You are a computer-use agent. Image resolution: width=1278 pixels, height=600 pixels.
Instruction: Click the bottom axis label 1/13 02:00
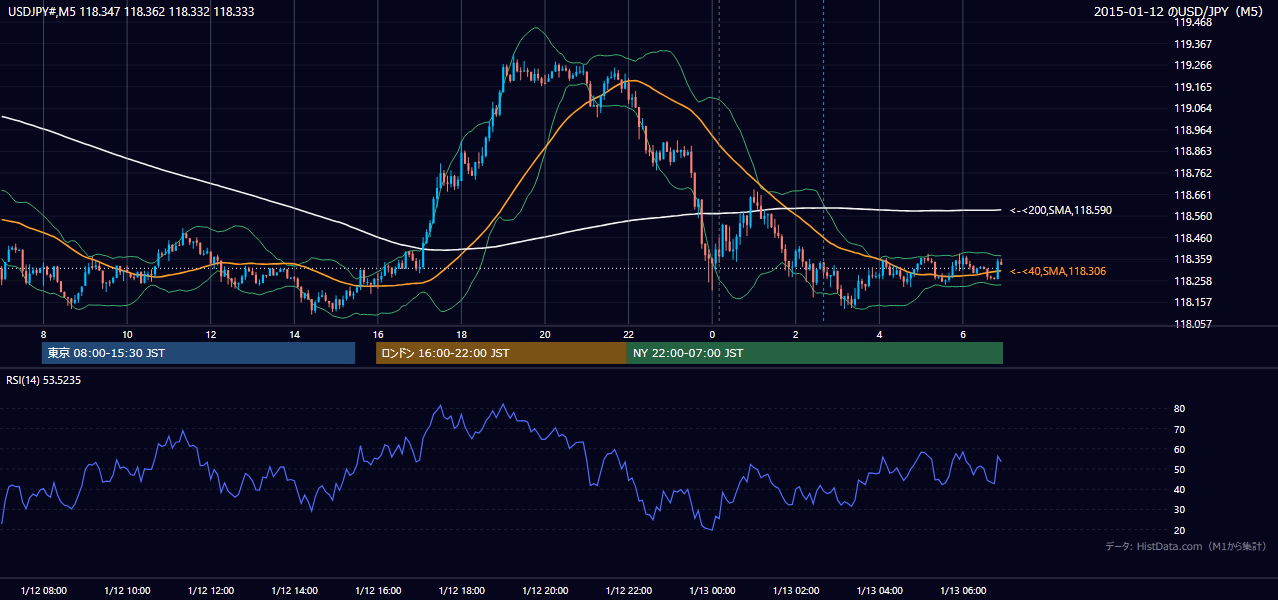pyautogui.click(x=796, y=590)
